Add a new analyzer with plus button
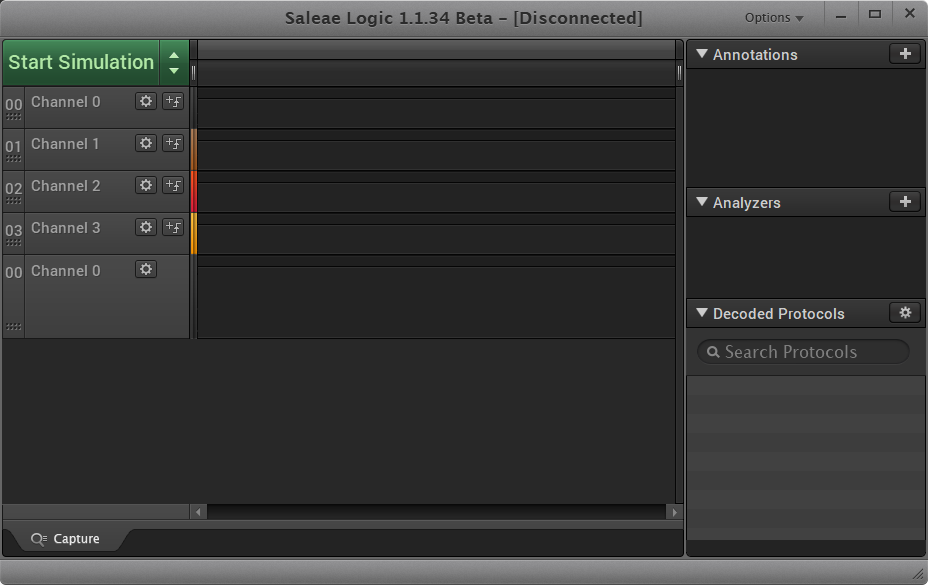The image size is (928, 585). point(905,202)
